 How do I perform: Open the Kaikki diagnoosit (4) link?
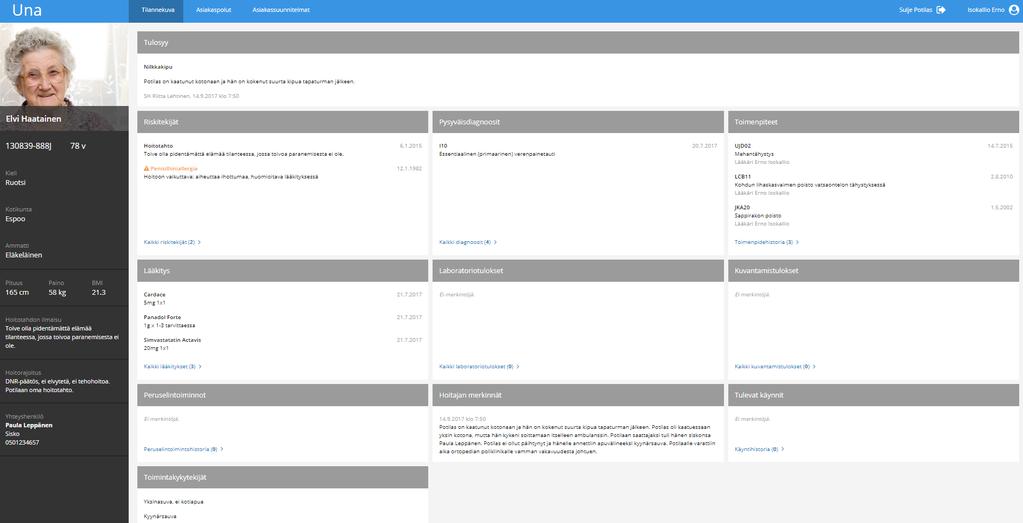[x=468, y=242]
